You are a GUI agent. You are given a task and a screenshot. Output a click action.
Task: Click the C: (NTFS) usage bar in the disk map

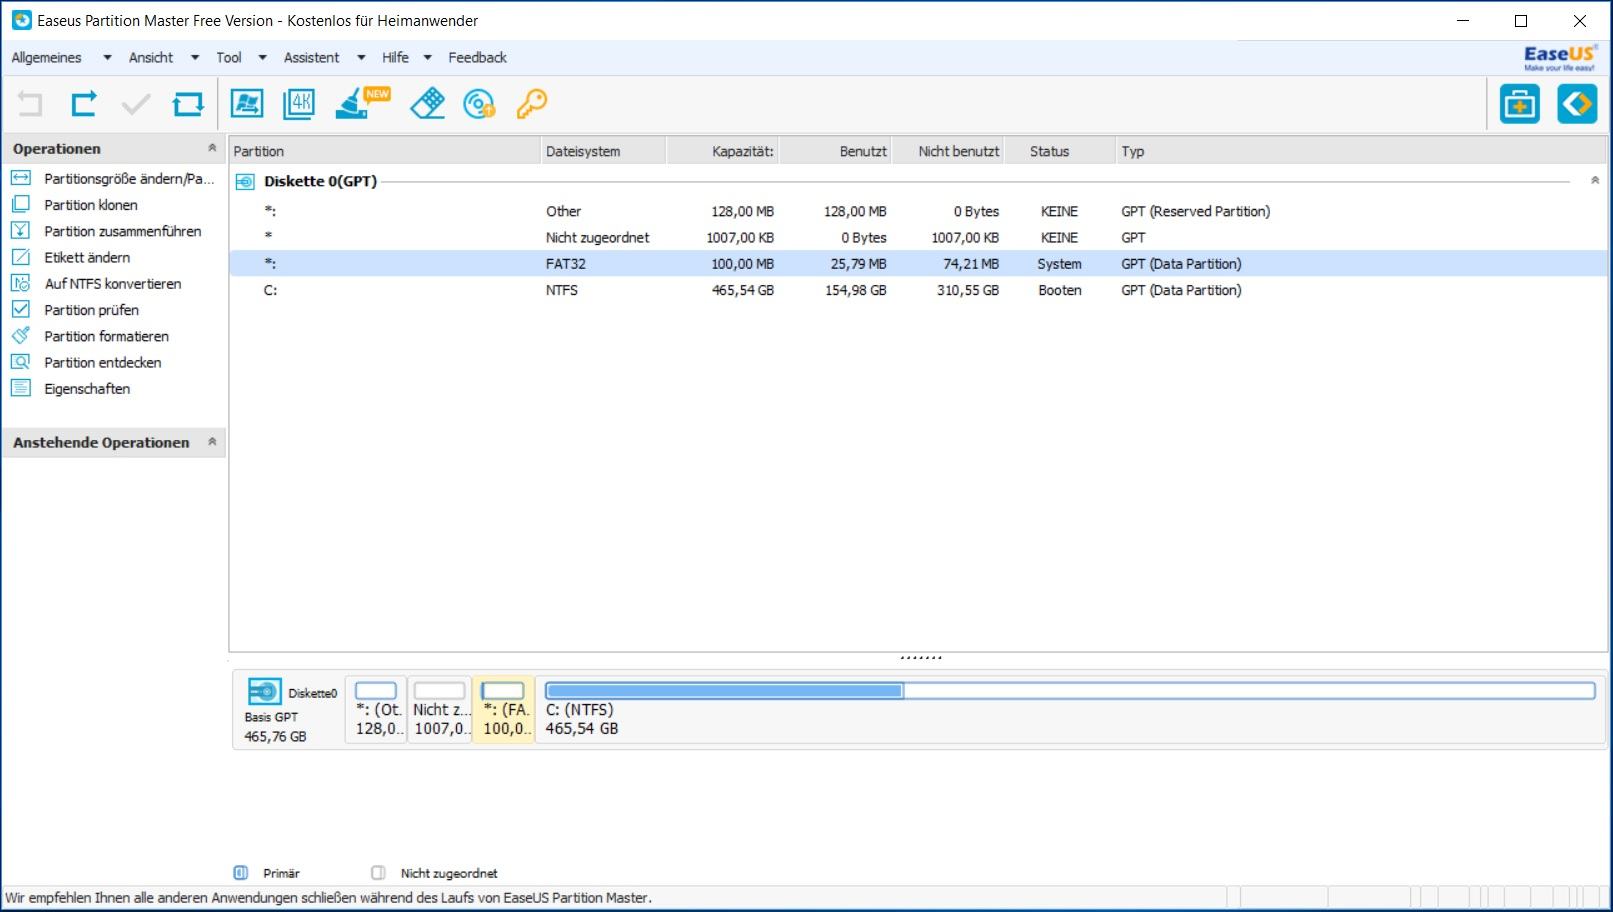pos(1070,690)
